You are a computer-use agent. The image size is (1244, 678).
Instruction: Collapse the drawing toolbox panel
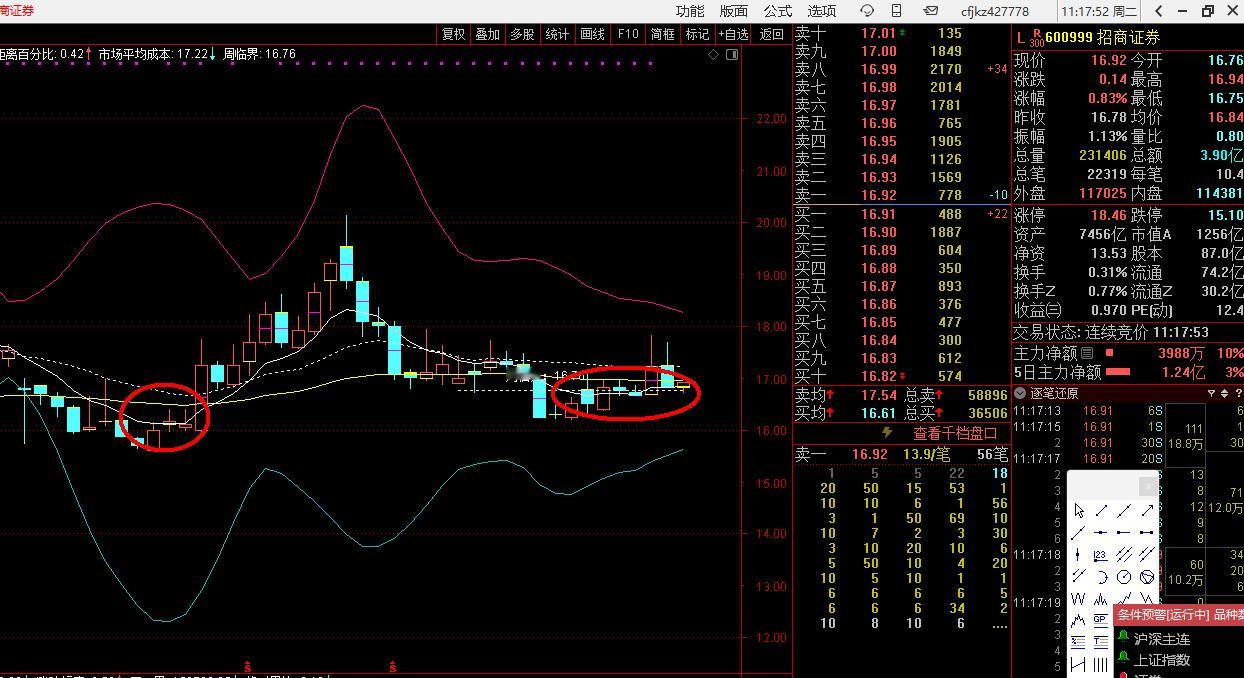click(1148, 486)
